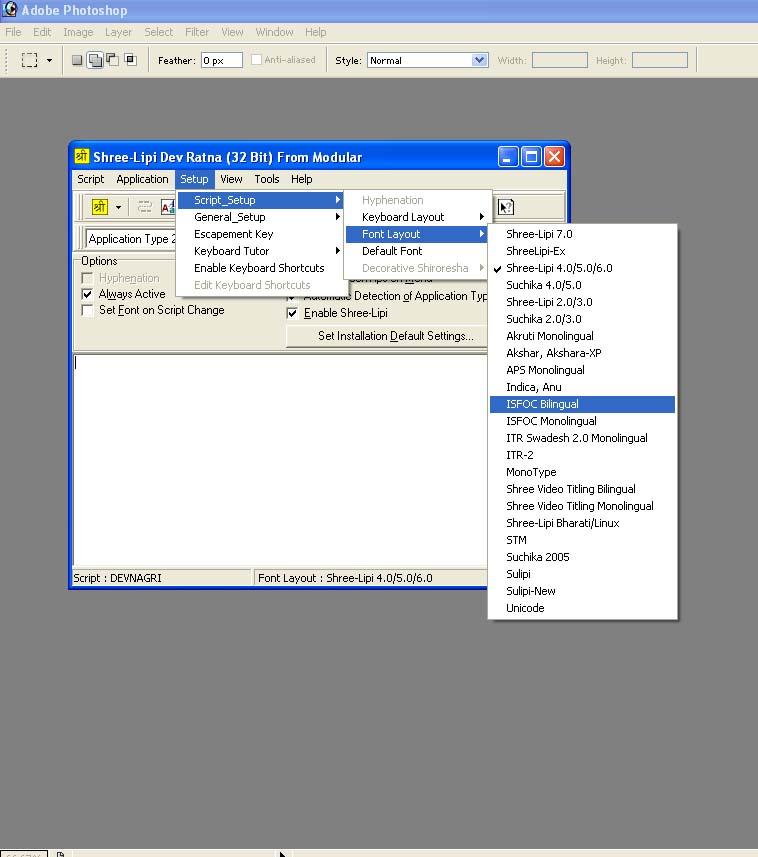Click the context help pointer icon
The width and height of the screenshot is (758, 857).
(x=506, y=207)
